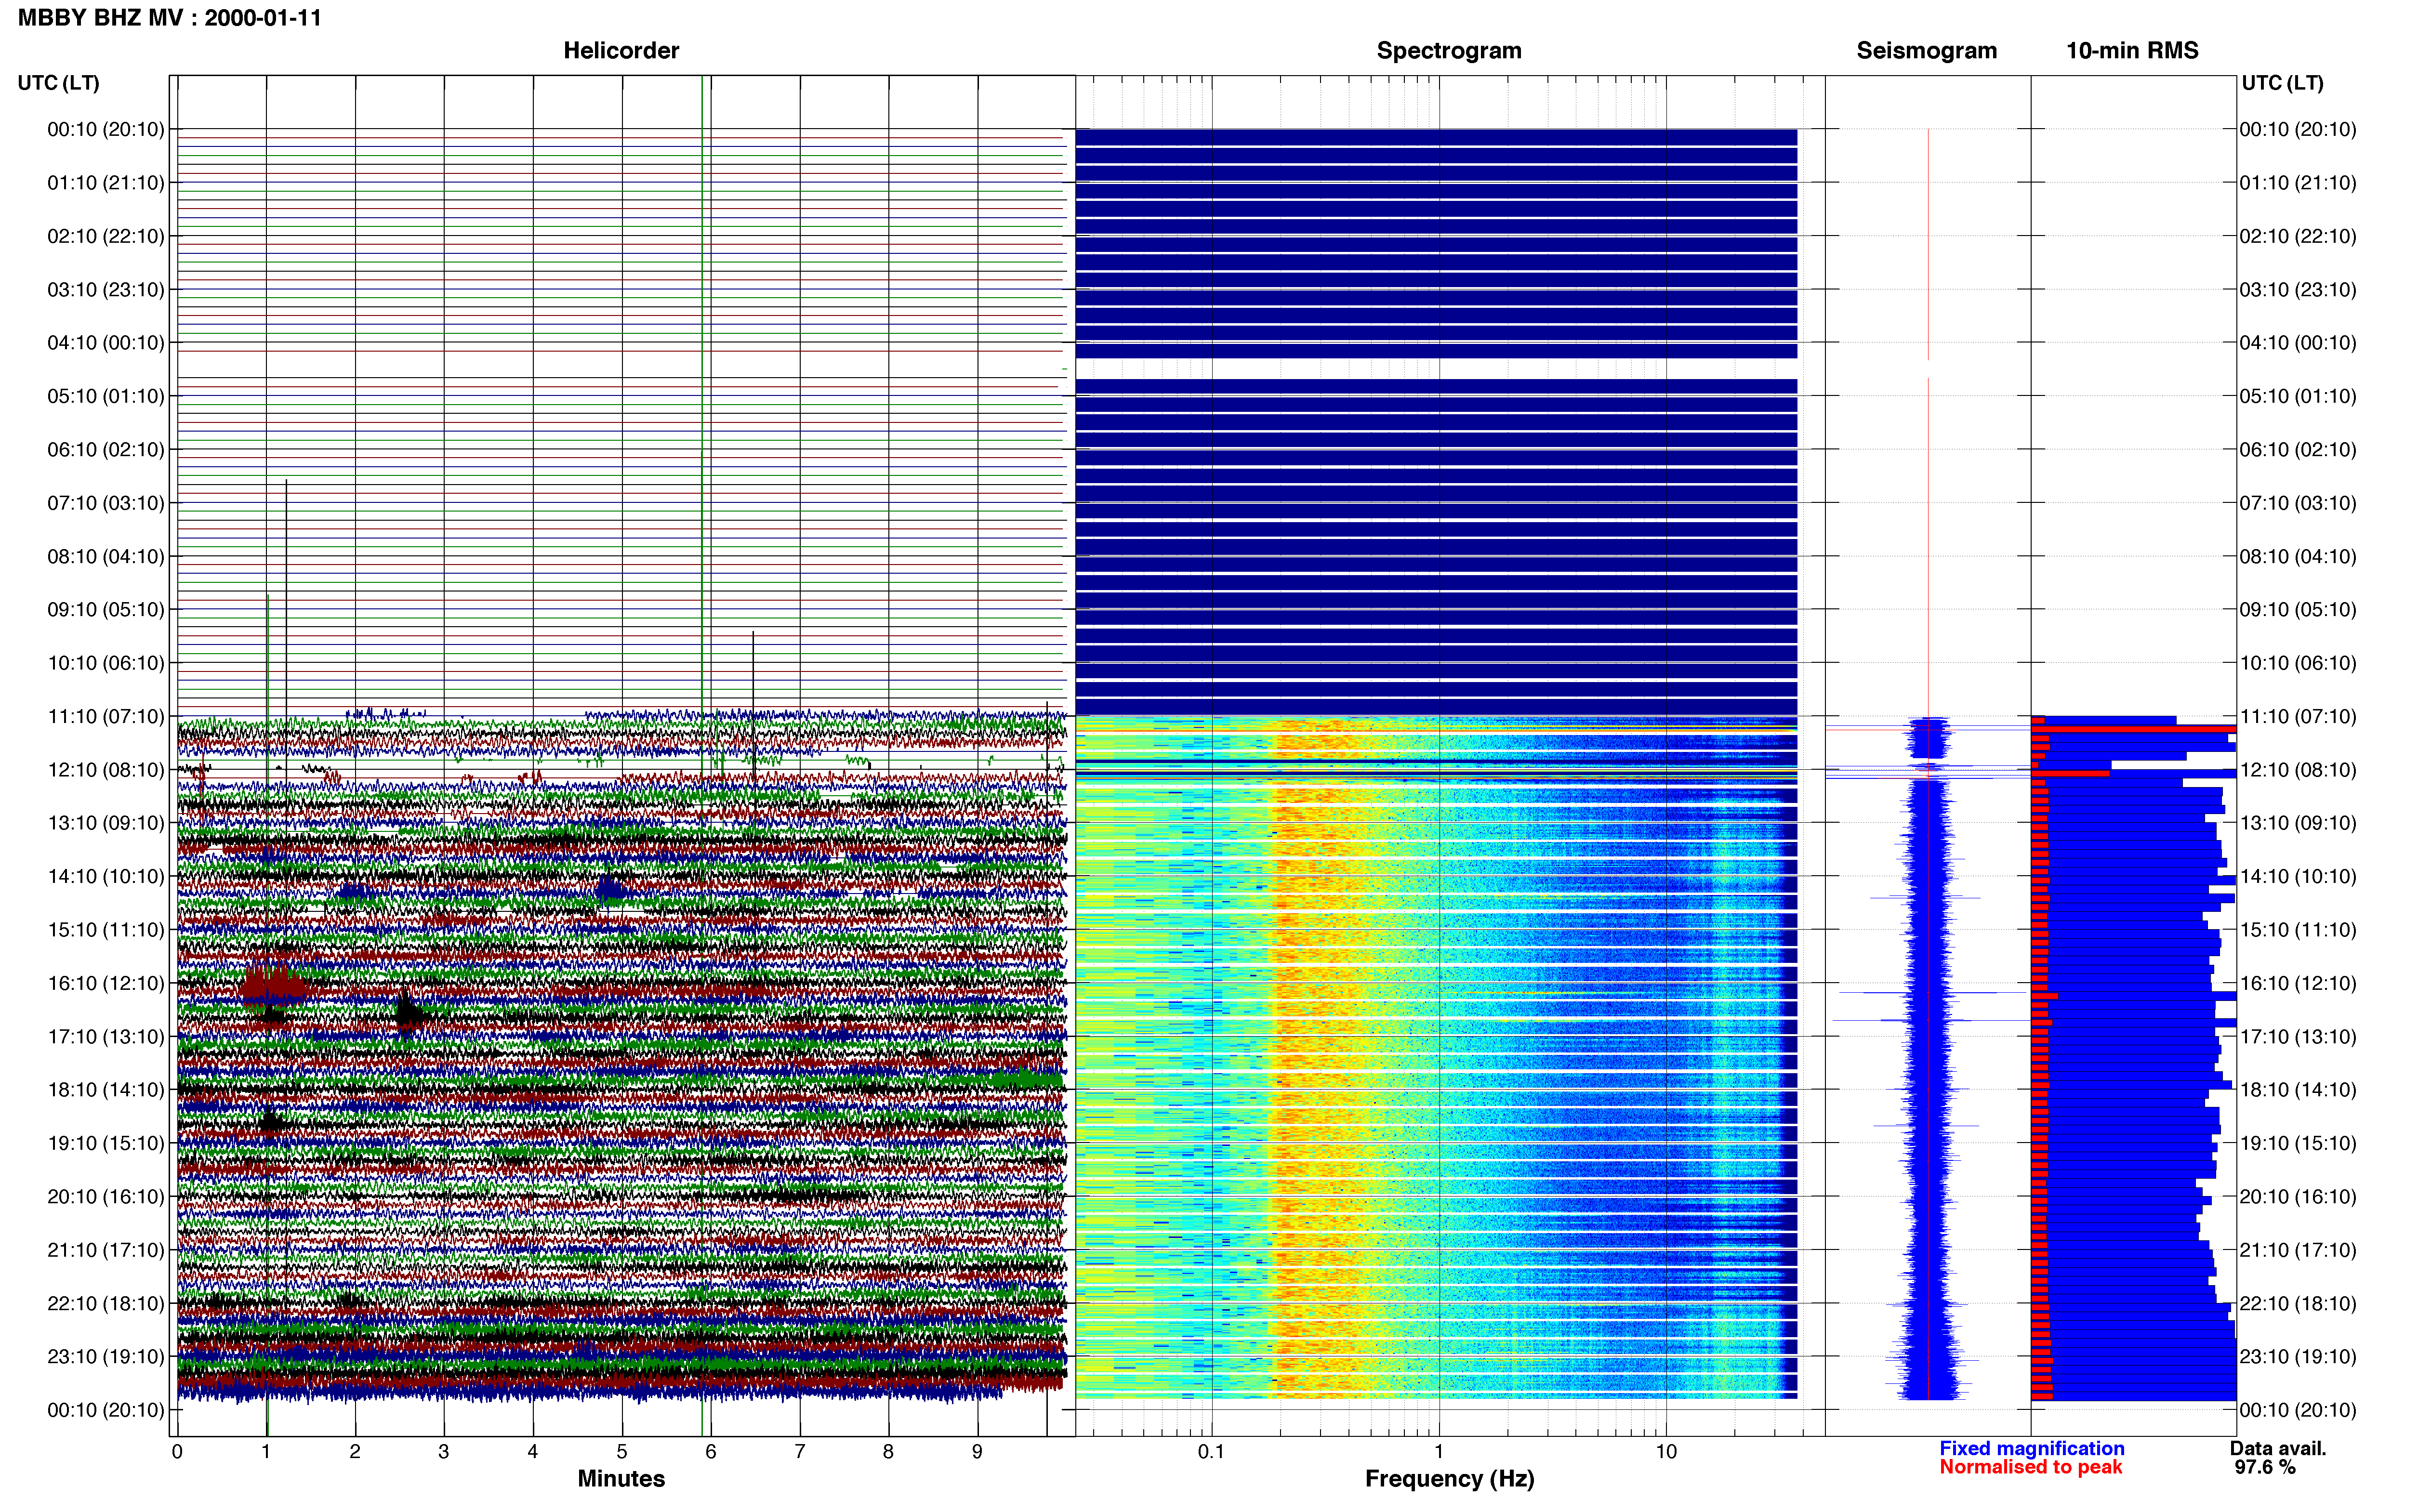Click the '1' frequency tick label
The height and width of the screenshot is (1512, 2418).
[1439, 1452]
